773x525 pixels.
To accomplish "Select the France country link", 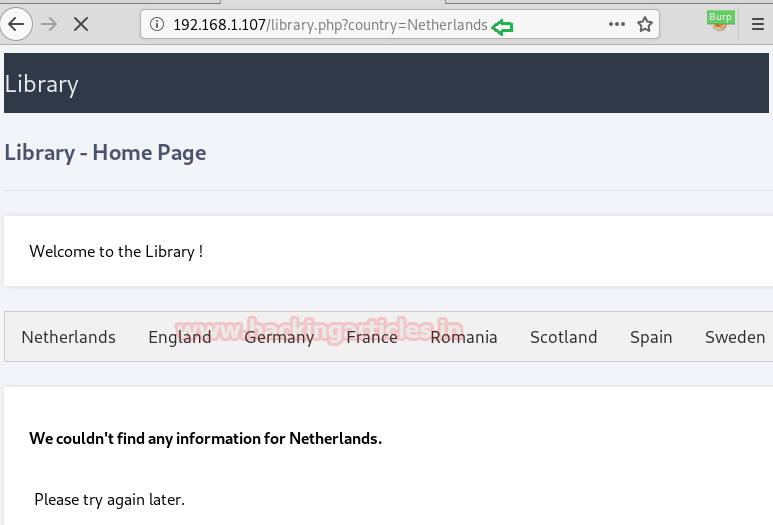I will (372, 337).
